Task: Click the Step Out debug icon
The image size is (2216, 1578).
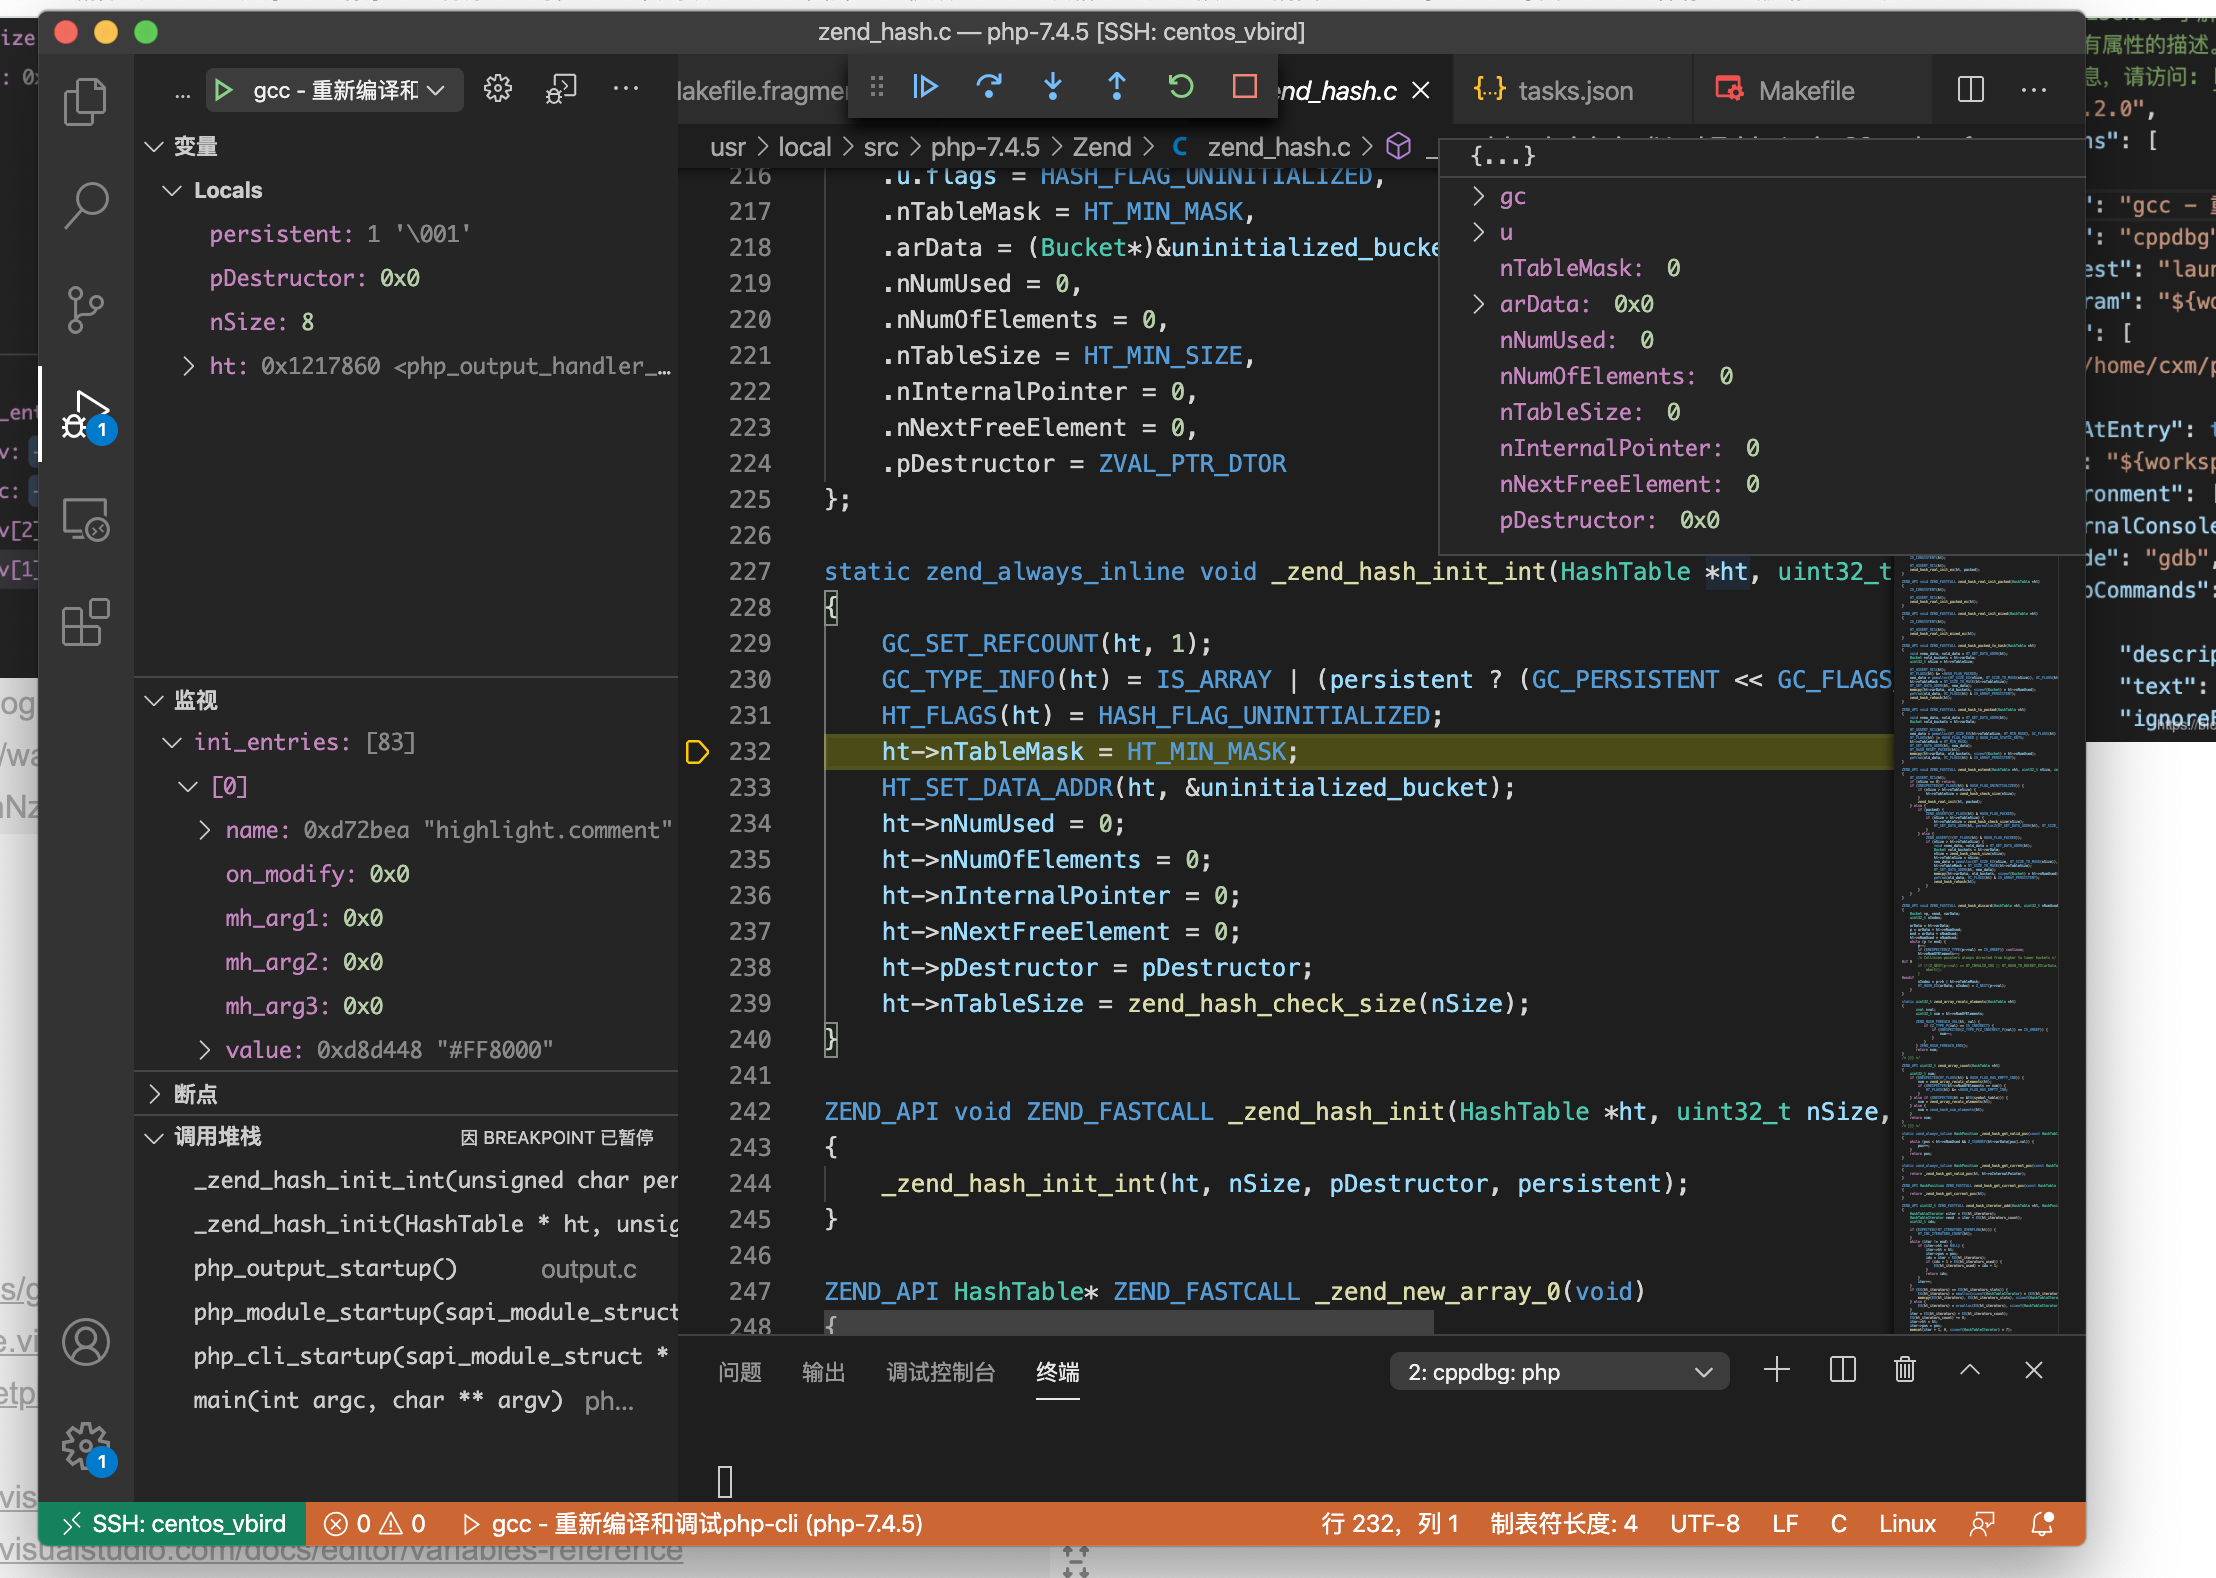Action: click(x=1116, y=88)
